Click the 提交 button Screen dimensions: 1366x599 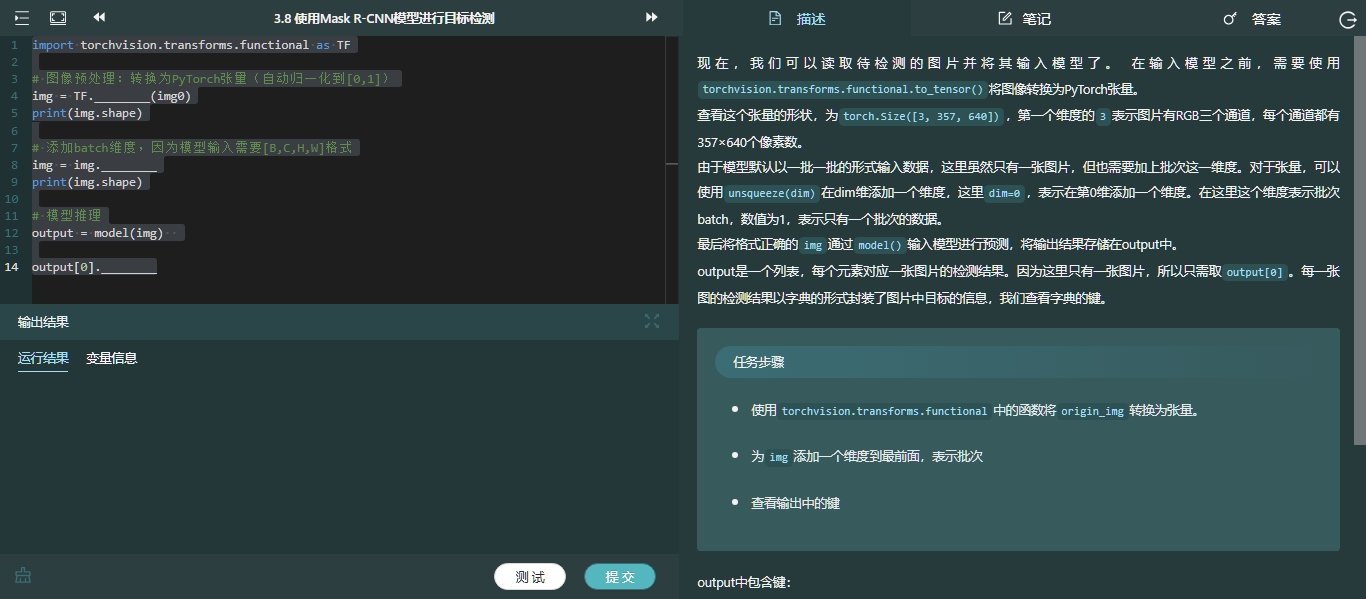click(x=620, y=577)
